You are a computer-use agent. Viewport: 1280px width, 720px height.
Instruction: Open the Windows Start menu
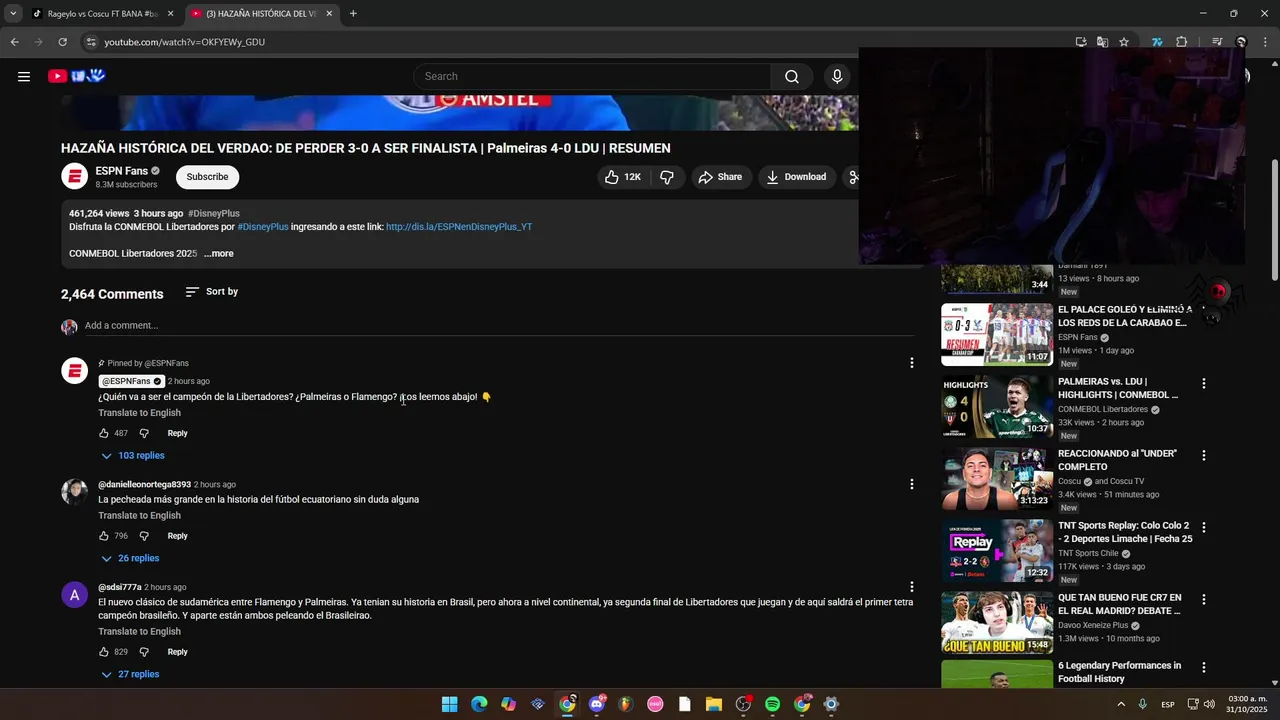click(x=449, y=704)
